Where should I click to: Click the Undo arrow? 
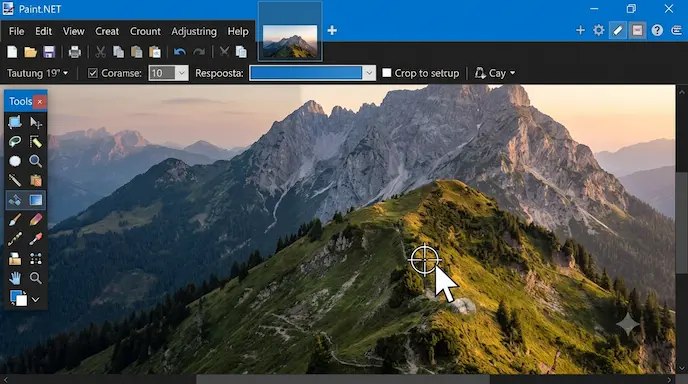[x=179, y=52]
